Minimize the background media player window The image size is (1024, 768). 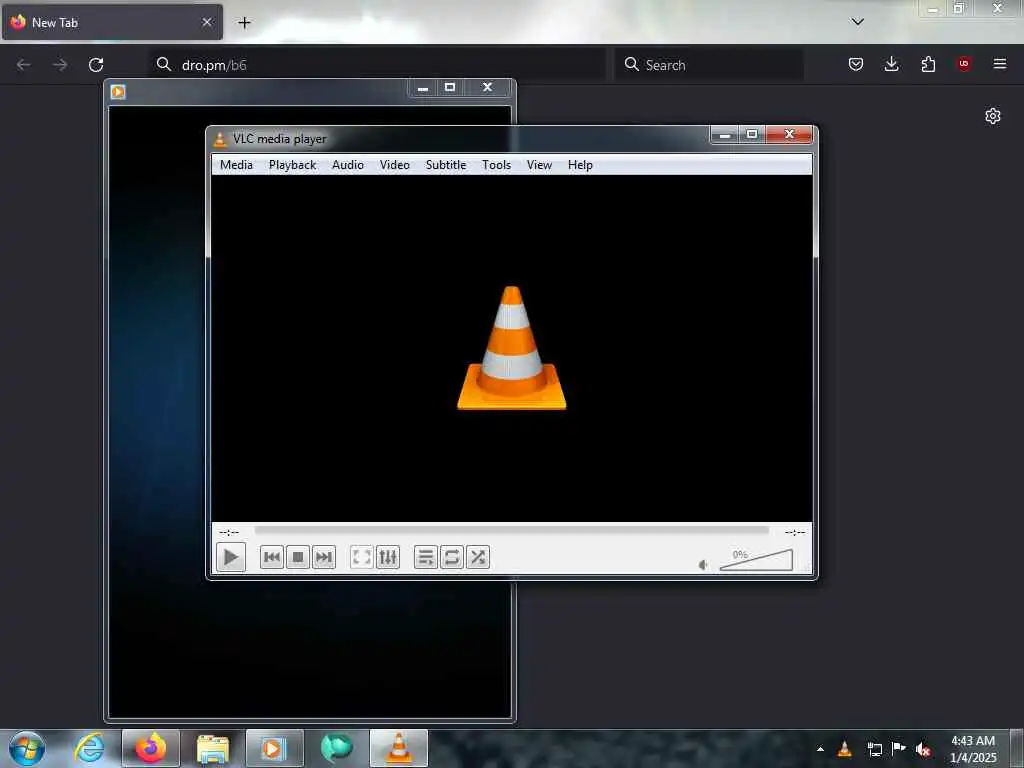click(423, 88)
